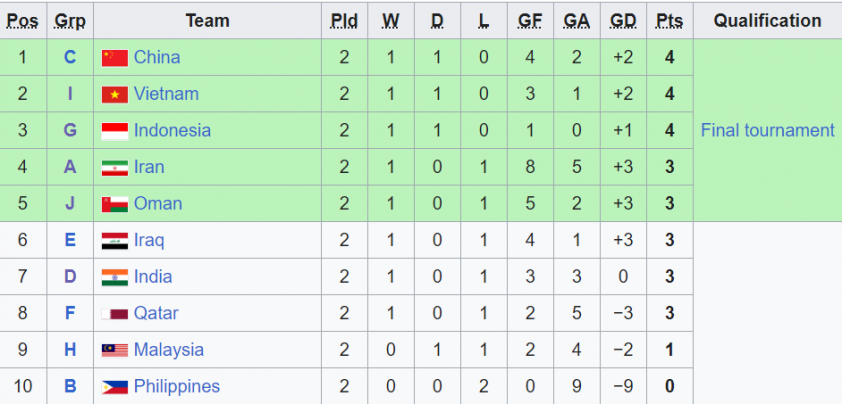Image resolution: width=842 pixels, height=404 pixels.
Task: Click the Philippines flag icon
Action: [x=115, y=387]
